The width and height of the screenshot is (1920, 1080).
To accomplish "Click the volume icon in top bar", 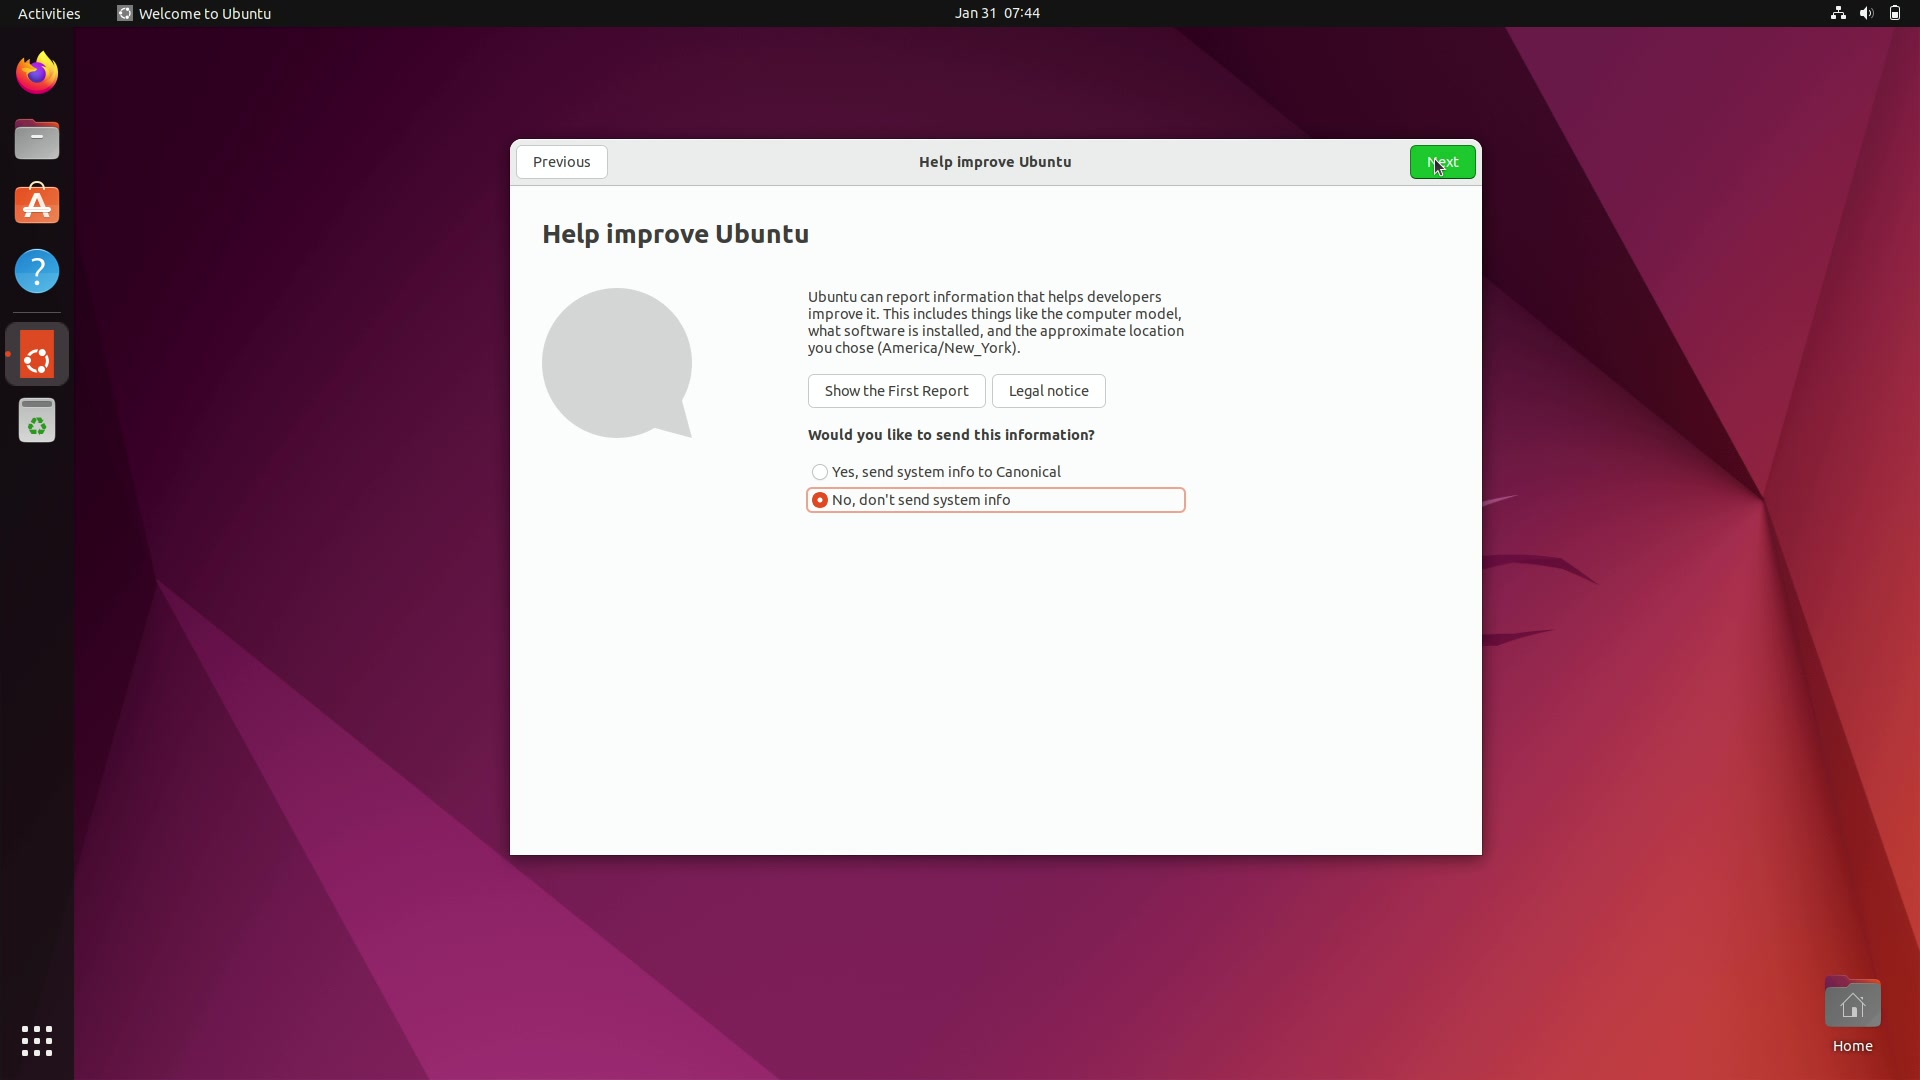I will point(1866,13).
